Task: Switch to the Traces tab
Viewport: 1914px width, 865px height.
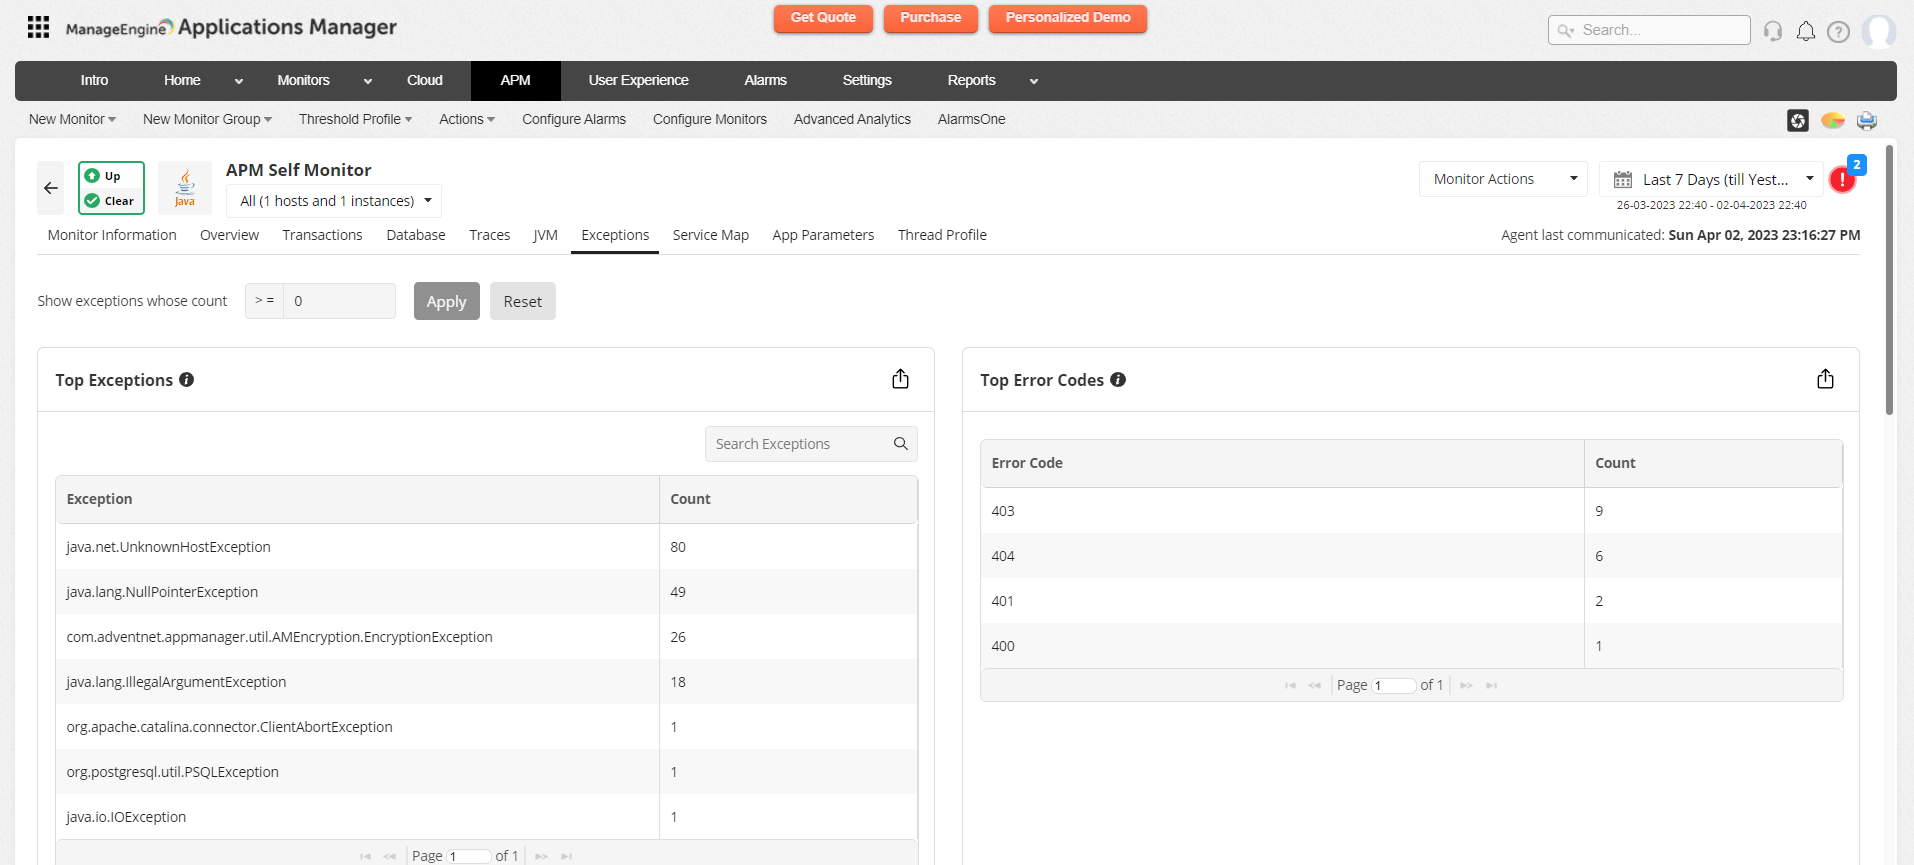Action: pos(490,235)
